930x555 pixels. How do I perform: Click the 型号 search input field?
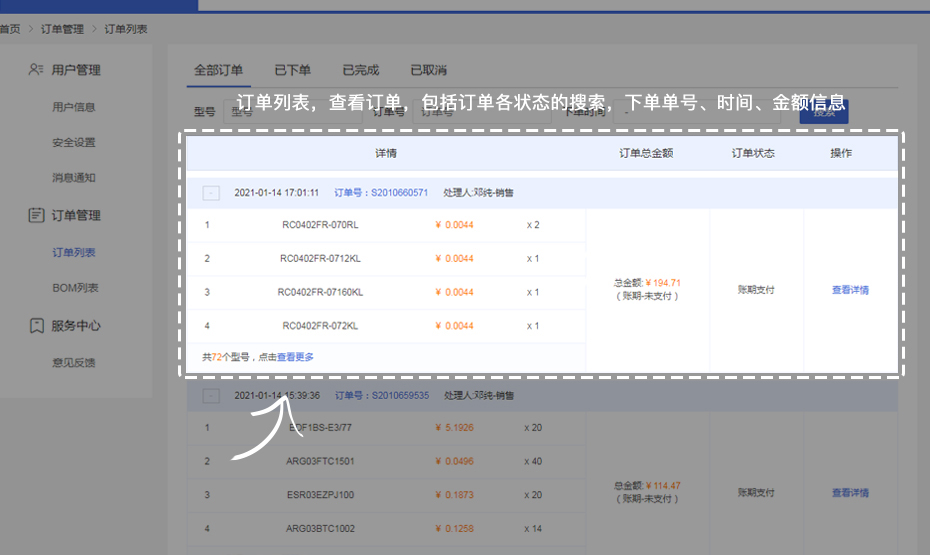coord(290,112)
